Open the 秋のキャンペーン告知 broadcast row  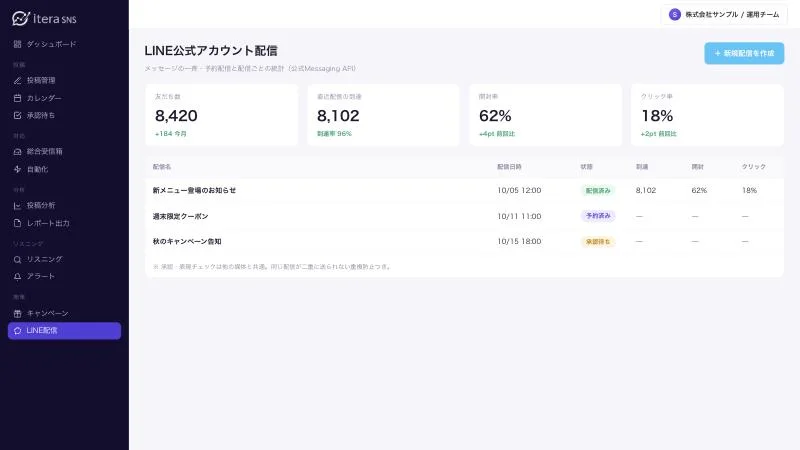pyautogui.click(x=464, y=241)
